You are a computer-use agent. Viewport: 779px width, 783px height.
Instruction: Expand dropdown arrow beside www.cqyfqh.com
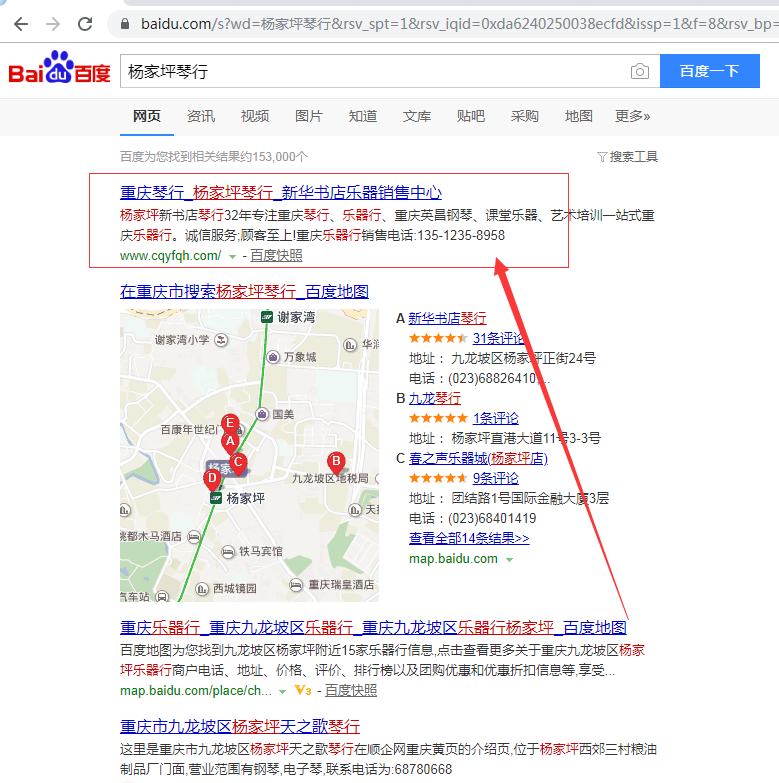[x=232, y=256]
